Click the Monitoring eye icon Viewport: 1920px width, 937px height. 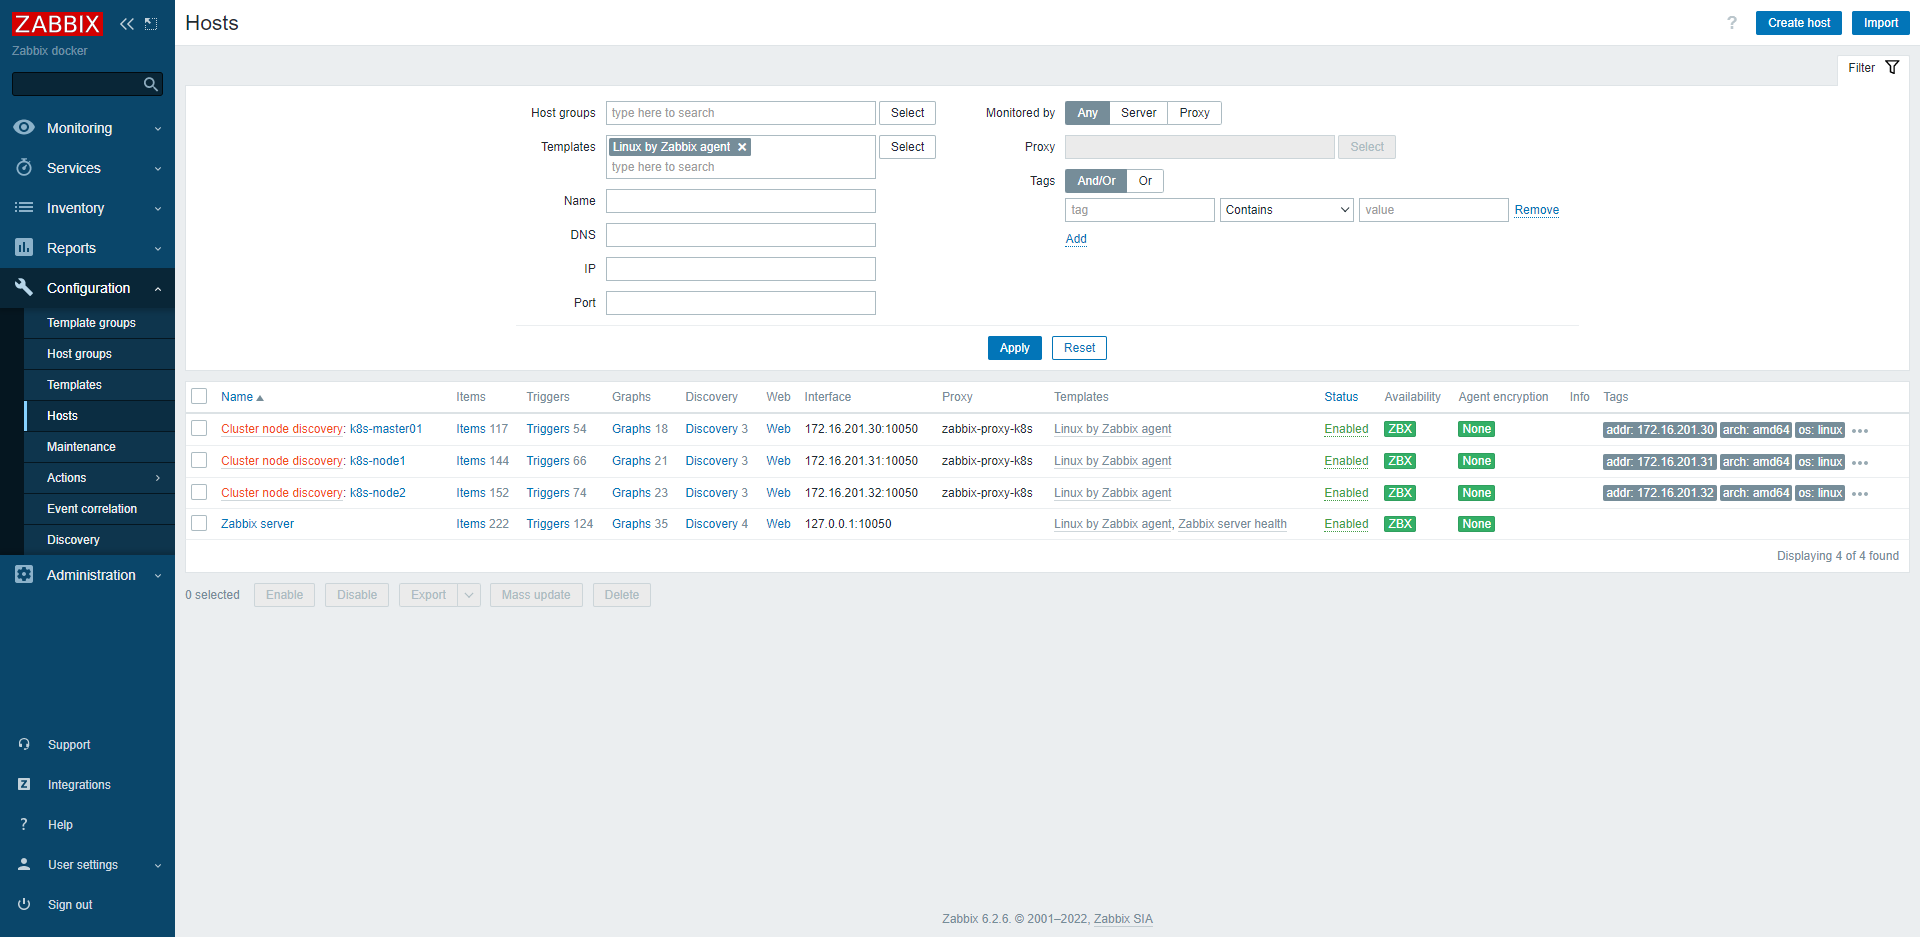(24, 127)
